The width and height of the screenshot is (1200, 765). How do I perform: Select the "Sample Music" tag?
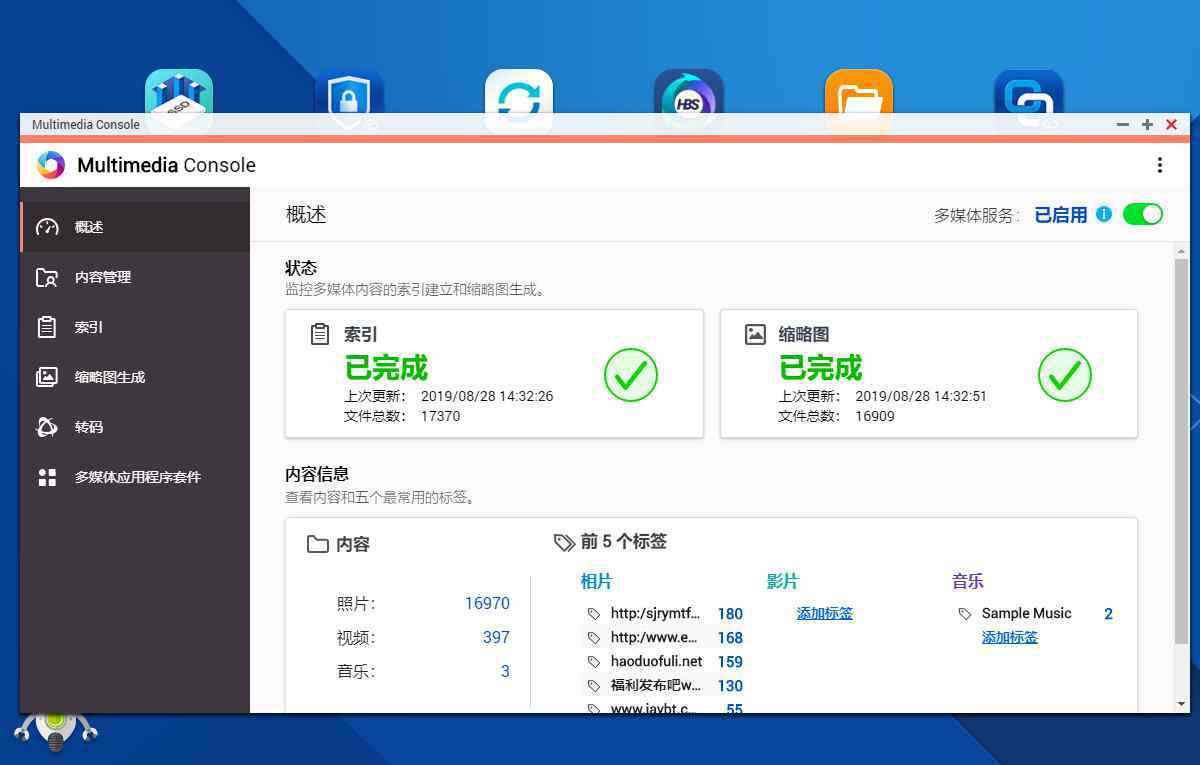[1026, 613]
